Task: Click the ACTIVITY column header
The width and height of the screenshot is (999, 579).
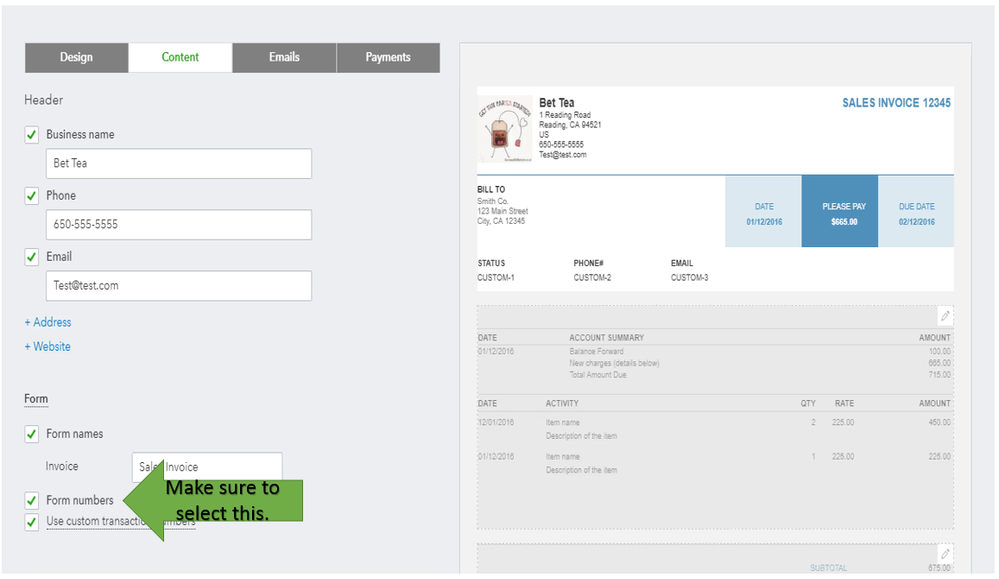Action: click(x=562, y=403)
